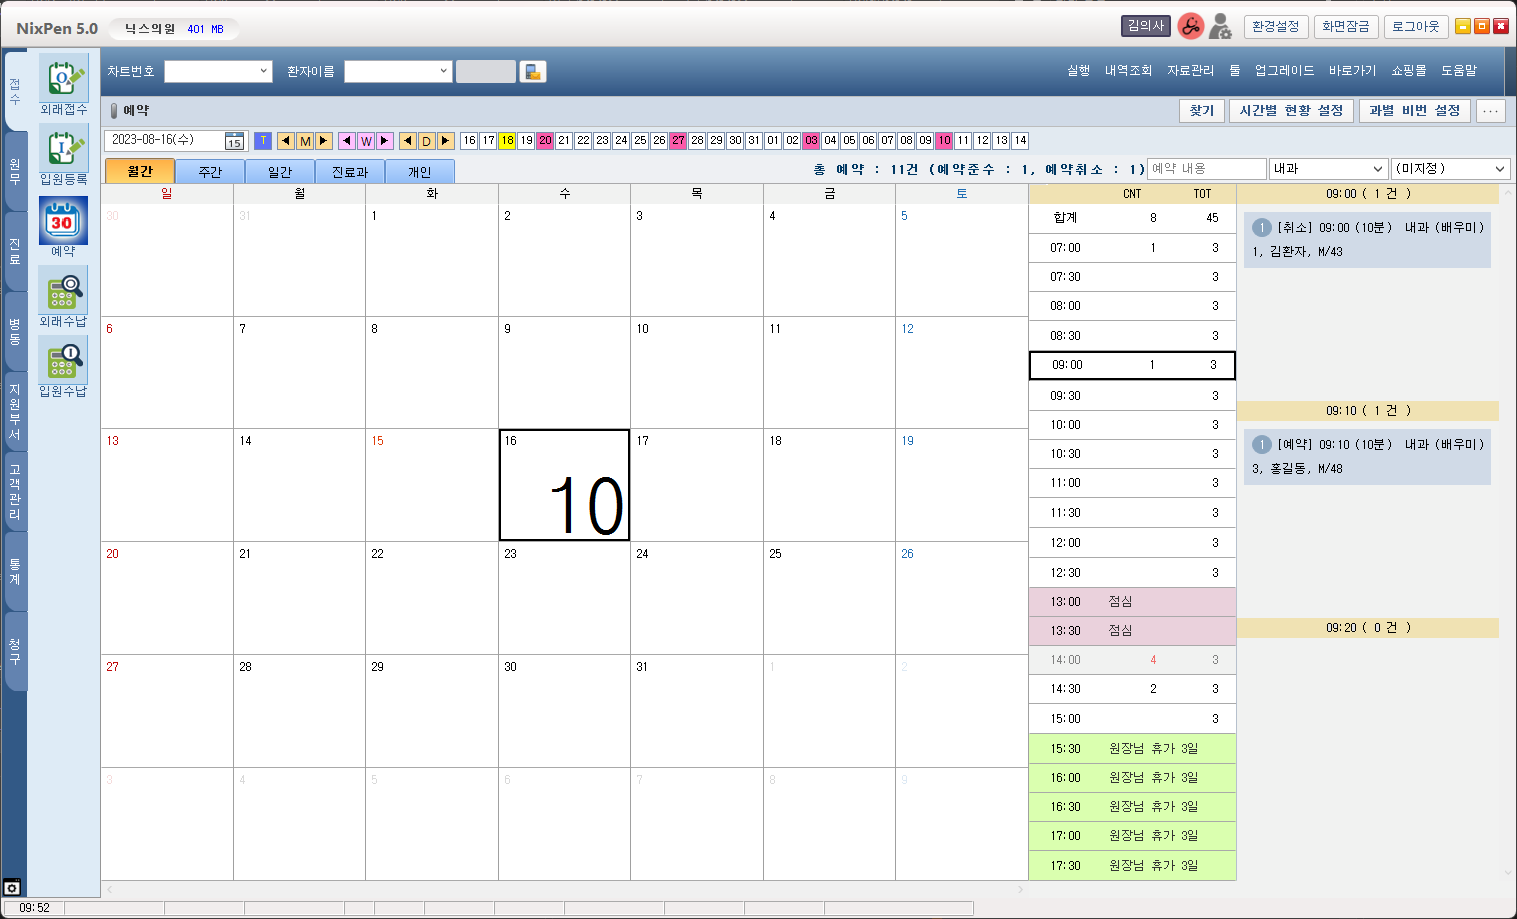Expand the 내과 department dropdown
Image resolution: width=1517 pixels, height=919 pixels.
[x=1377, y=169]
